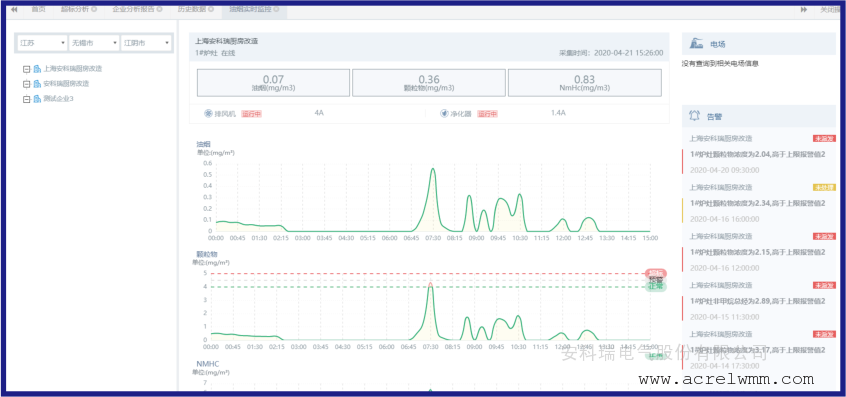Switch to the 首页 tab
The image size is (846, 397).
(x=38, y=9)
